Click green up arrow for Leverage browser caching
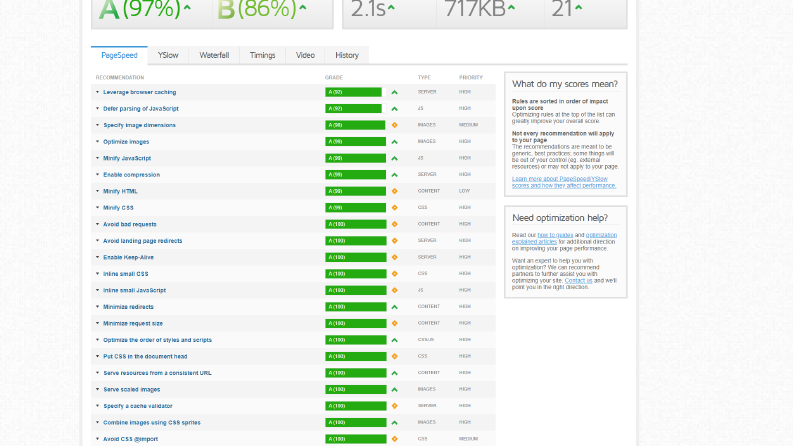Viewport: 793px width, 446px height. click(x=394, y=93)
